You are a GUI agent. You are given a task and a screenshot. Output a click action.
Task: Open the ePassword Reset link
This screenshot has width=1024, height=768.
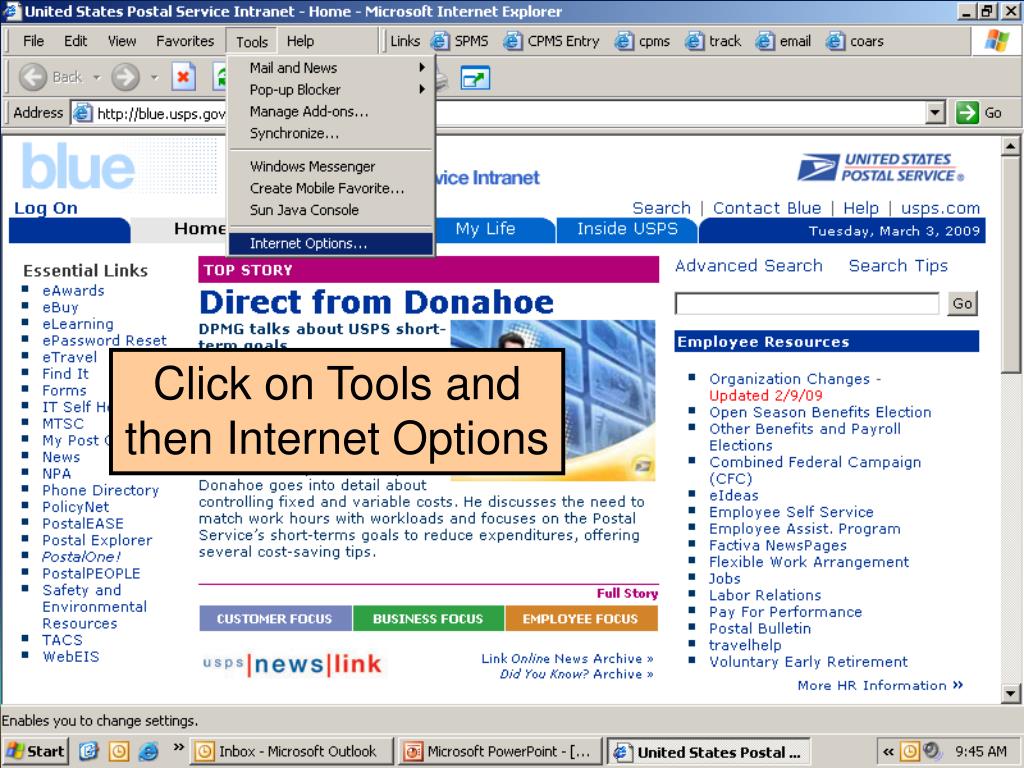click(104, 340)
